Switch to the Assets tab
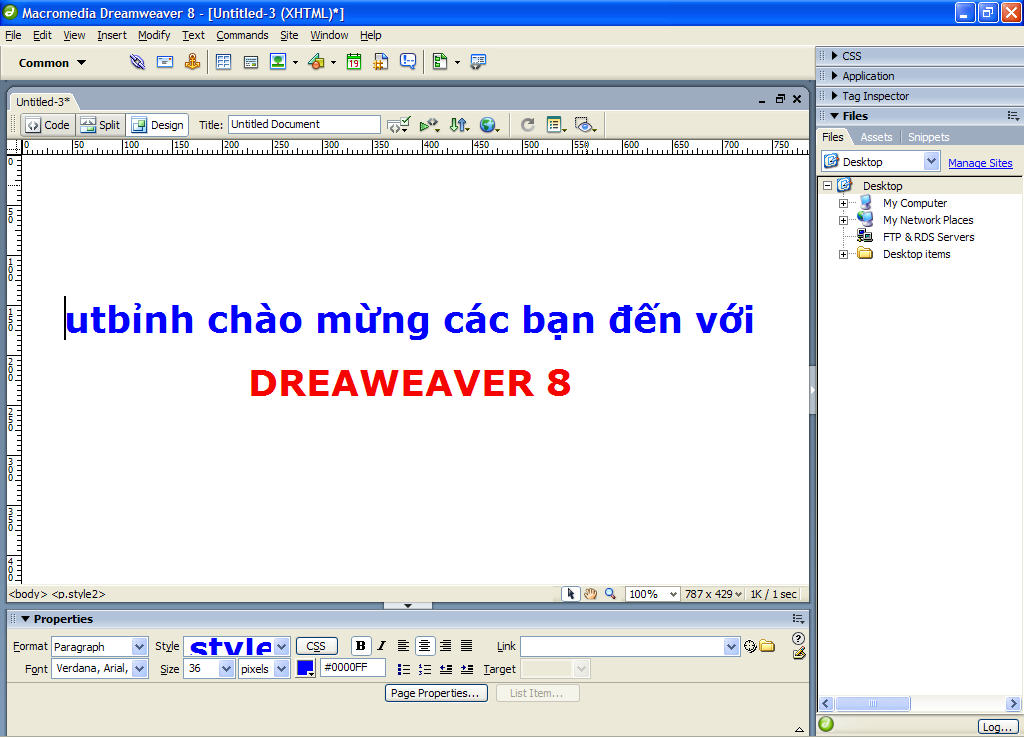Viewport: 1024px width, 738px height. coord(876,137)
